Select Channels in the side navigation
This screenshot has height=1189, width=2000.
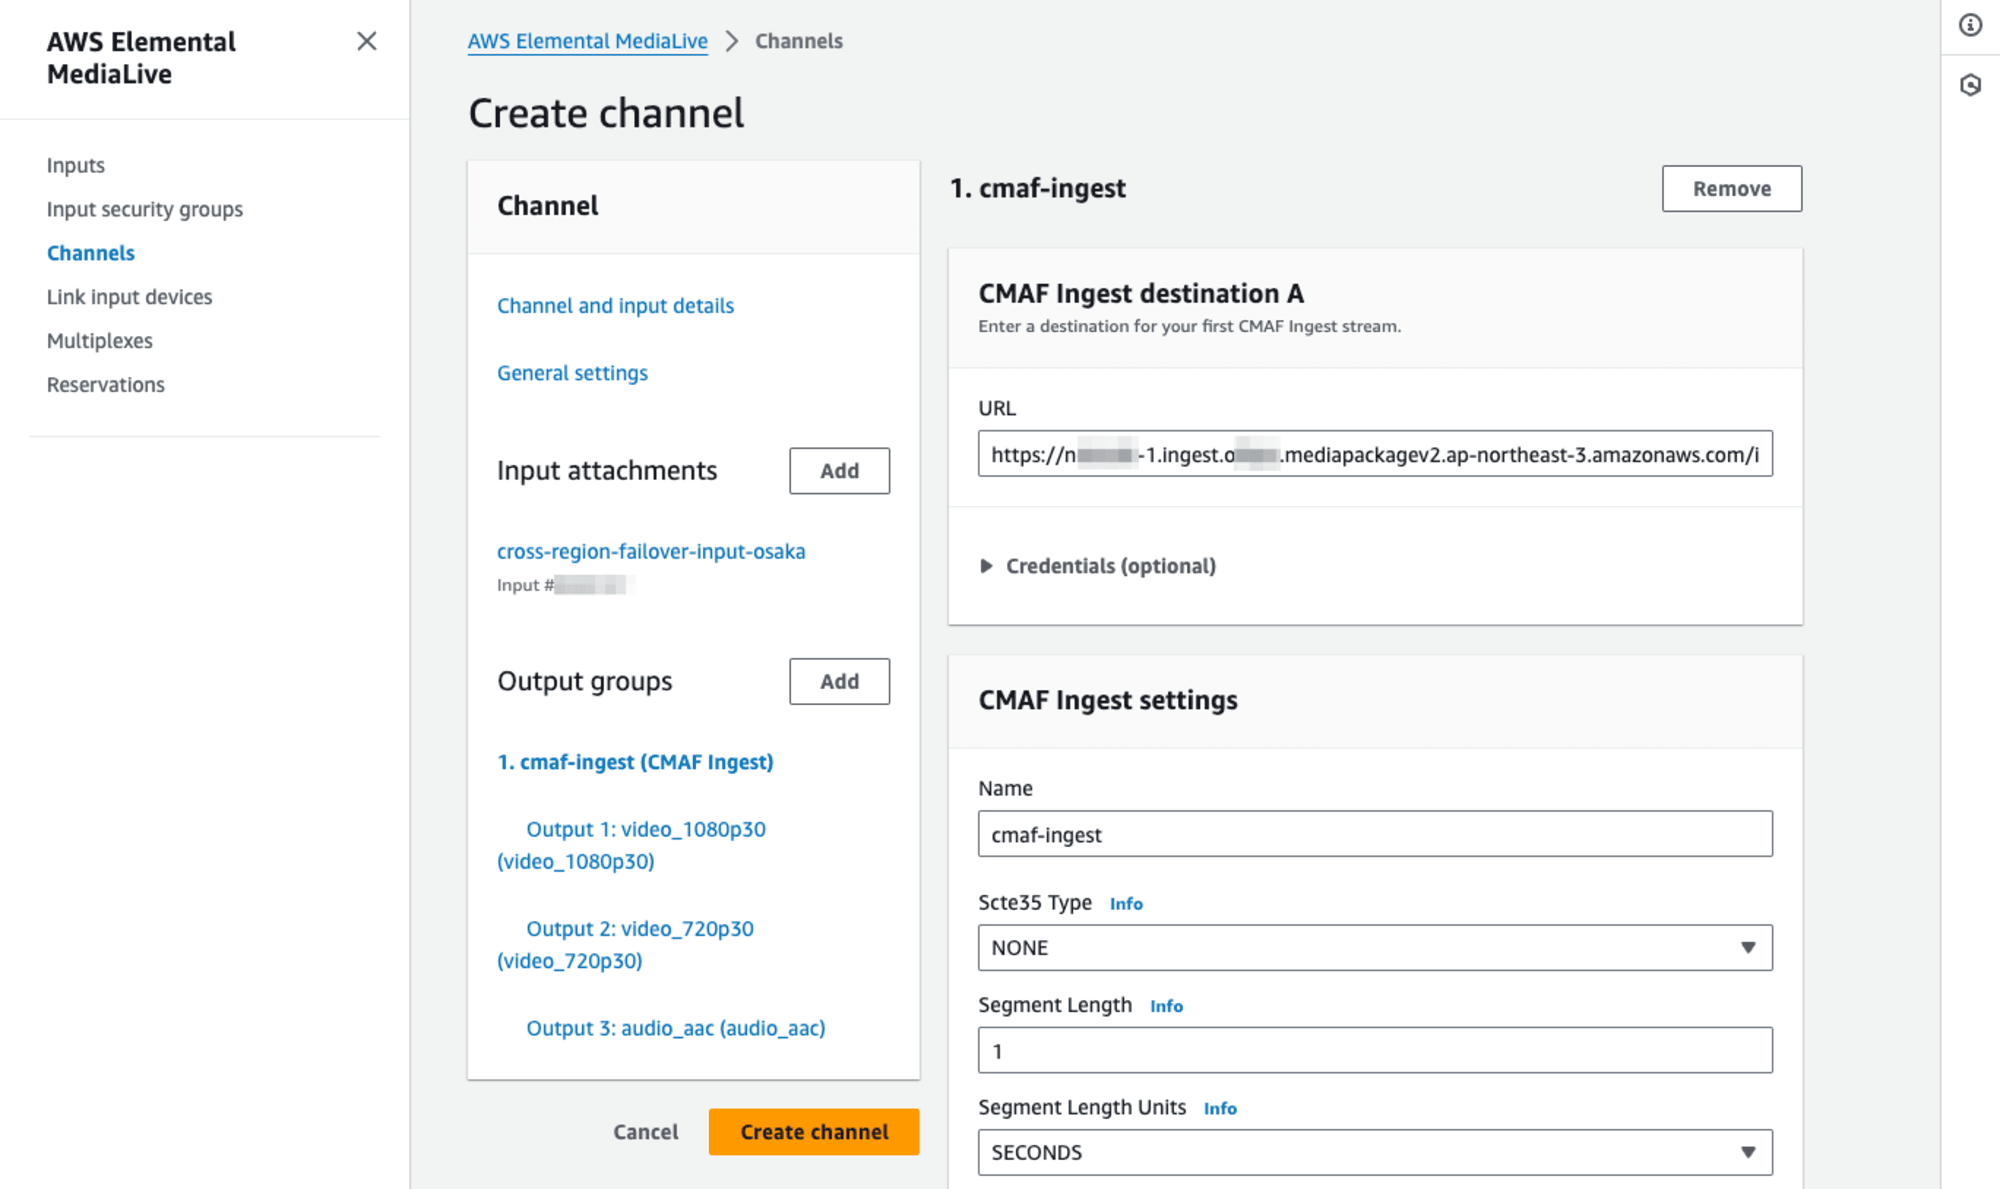[x=91, y=253]
